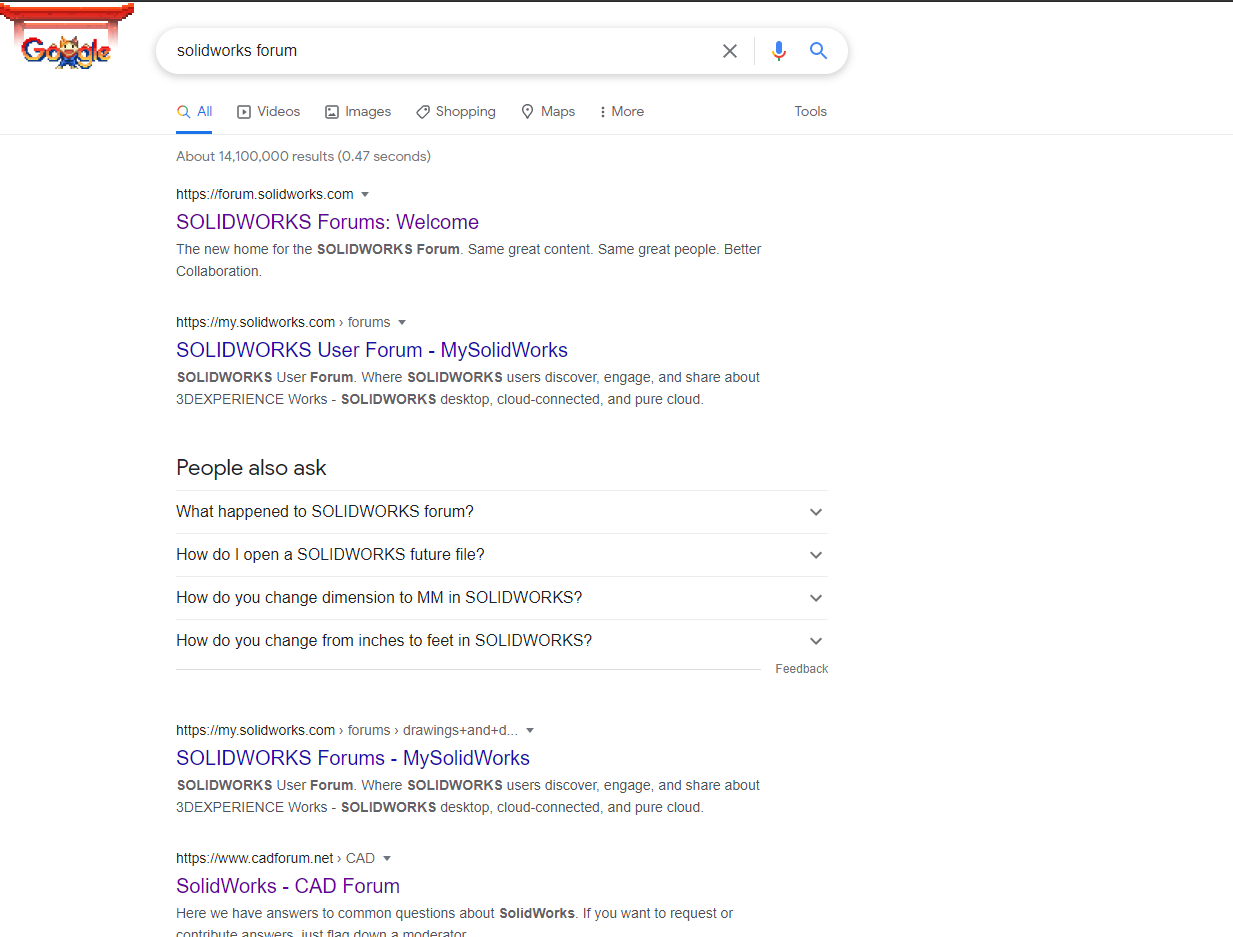Open the Shopping tab
Screen dimensions: 1233x937
(456, 112)
